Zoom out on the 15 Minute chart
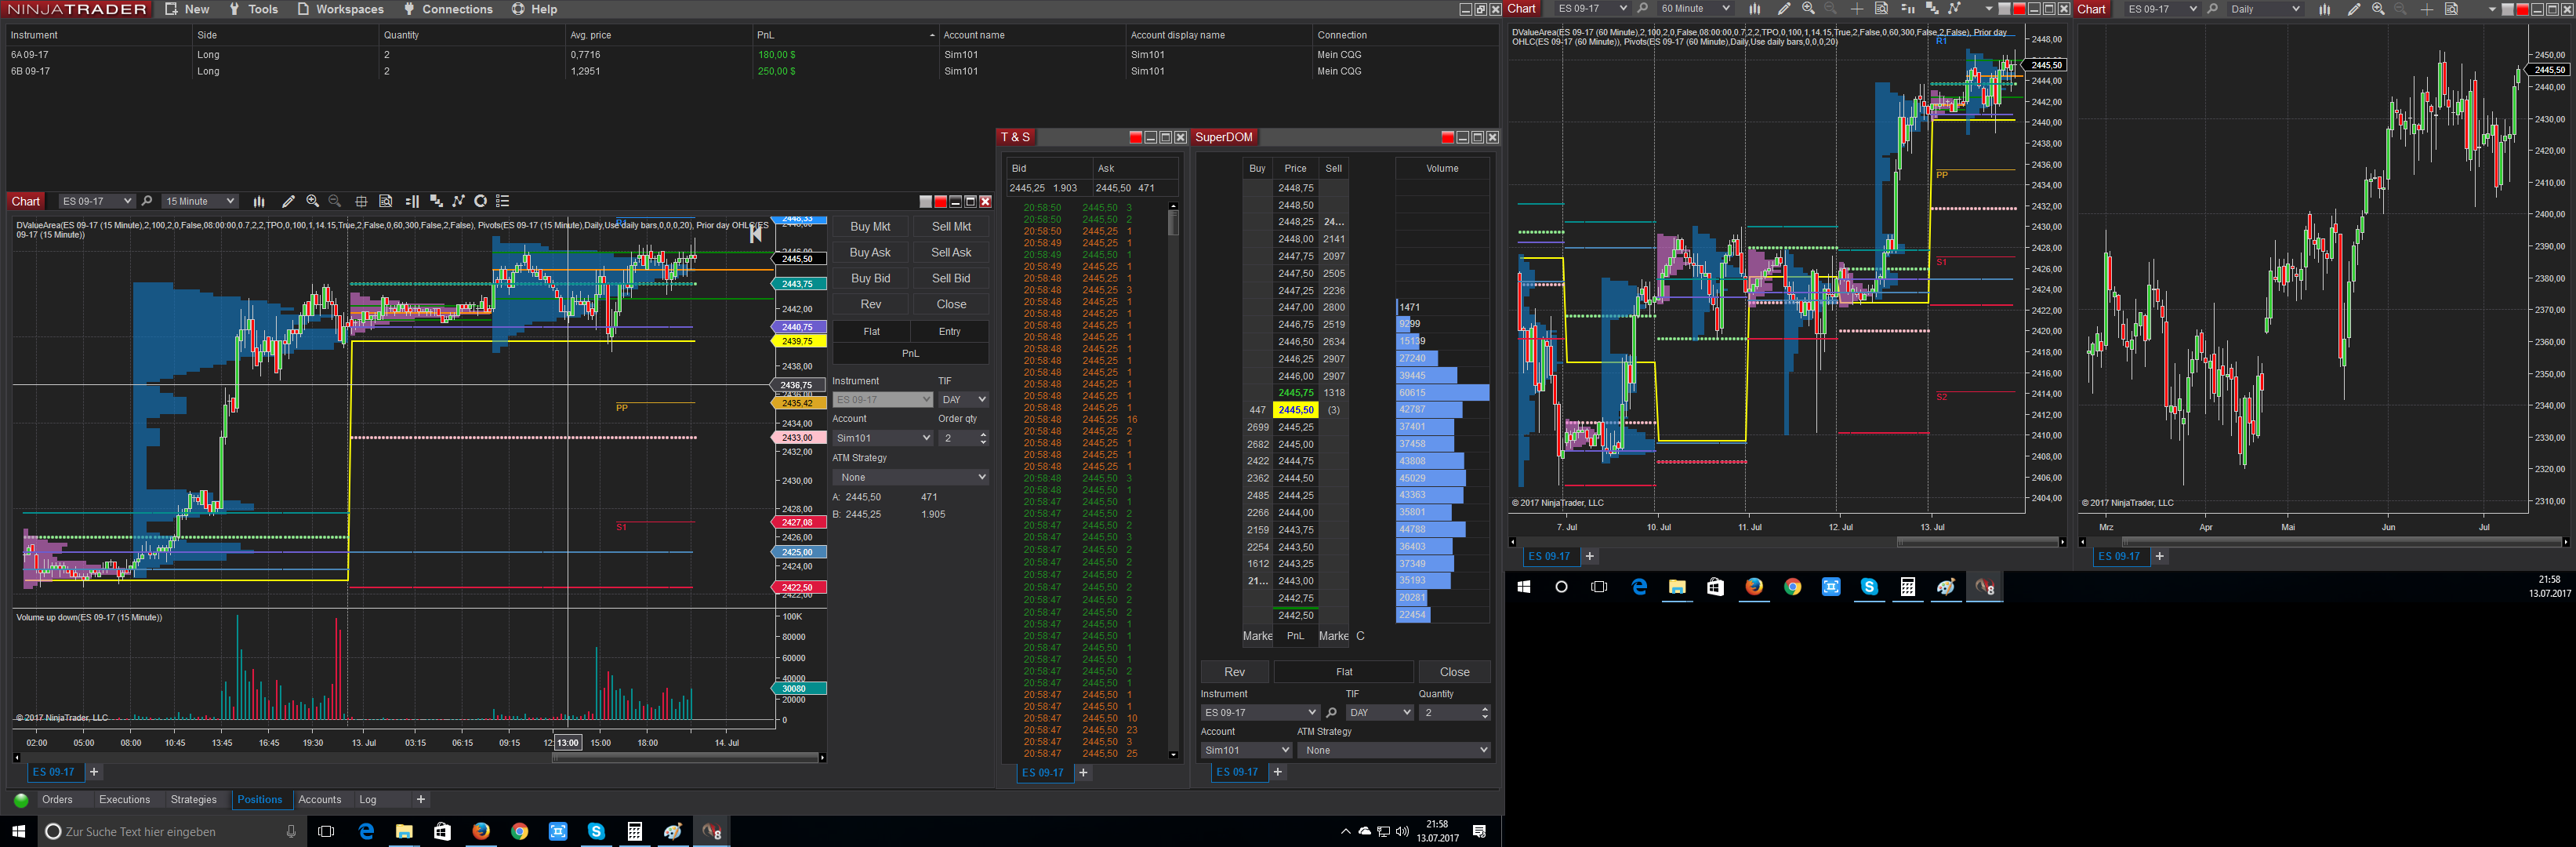2576x847 pixels. 335,201
